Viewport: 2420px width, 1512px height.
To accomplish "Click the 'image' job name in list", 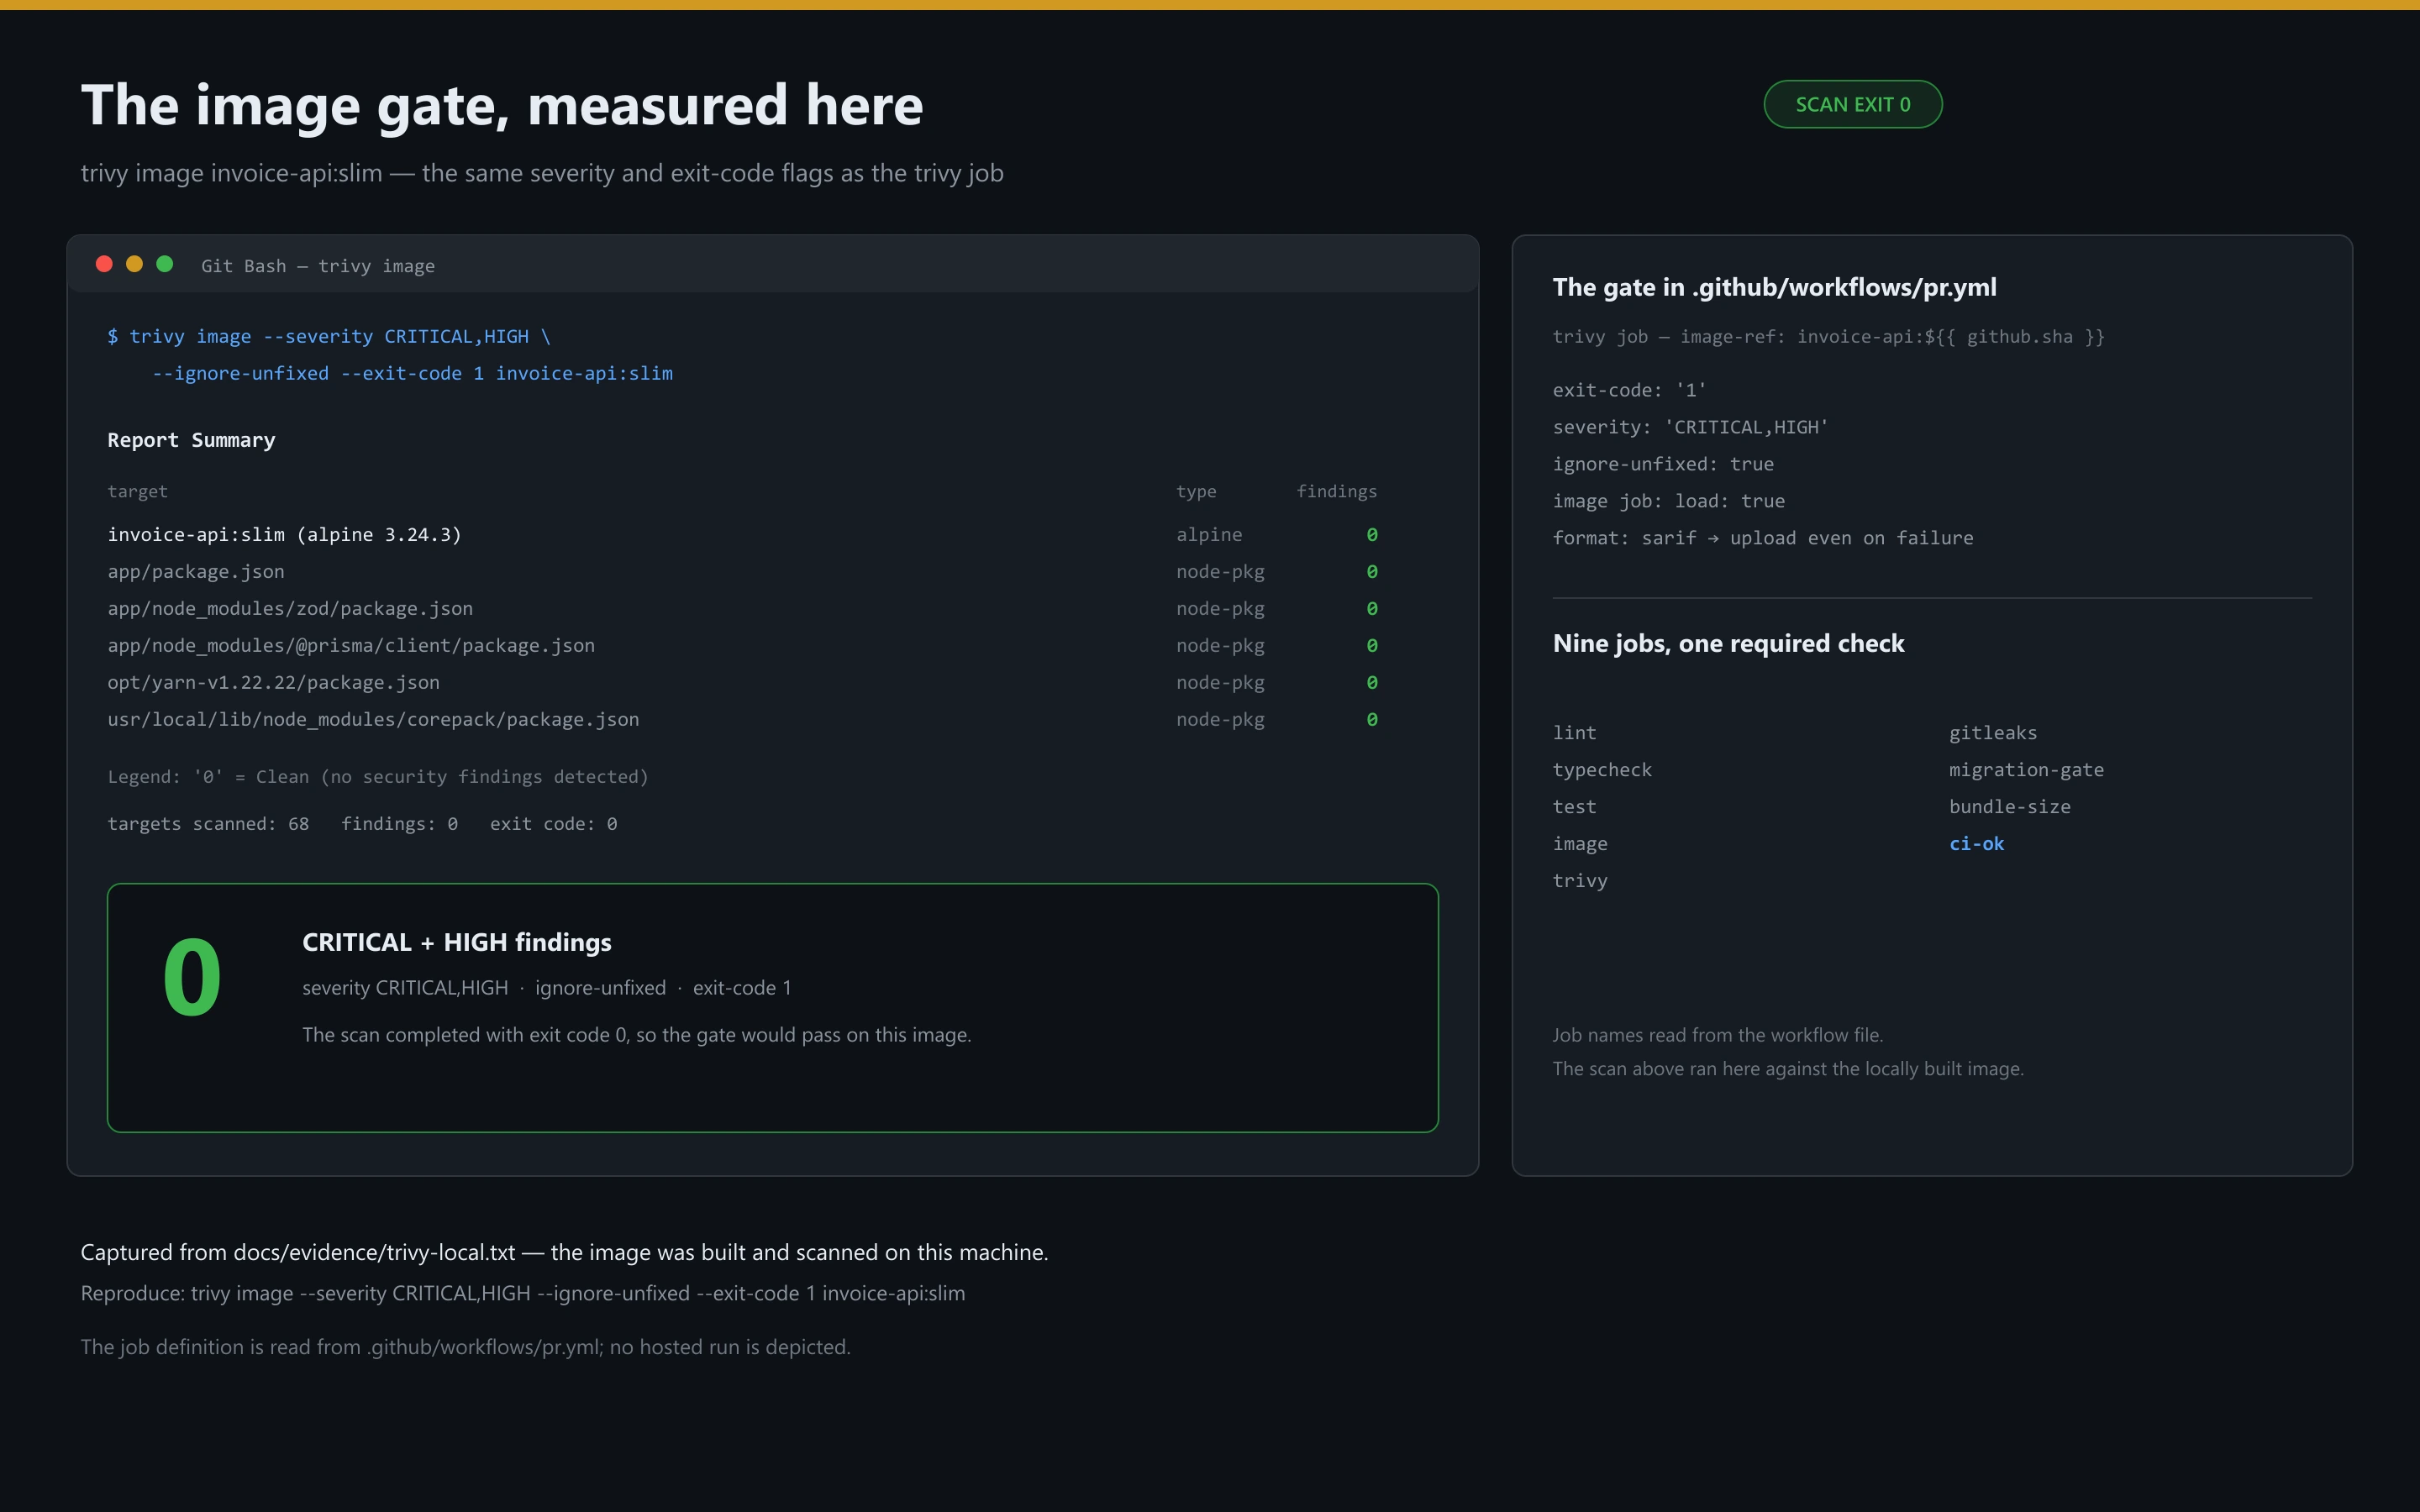I will click(1580, 844).
